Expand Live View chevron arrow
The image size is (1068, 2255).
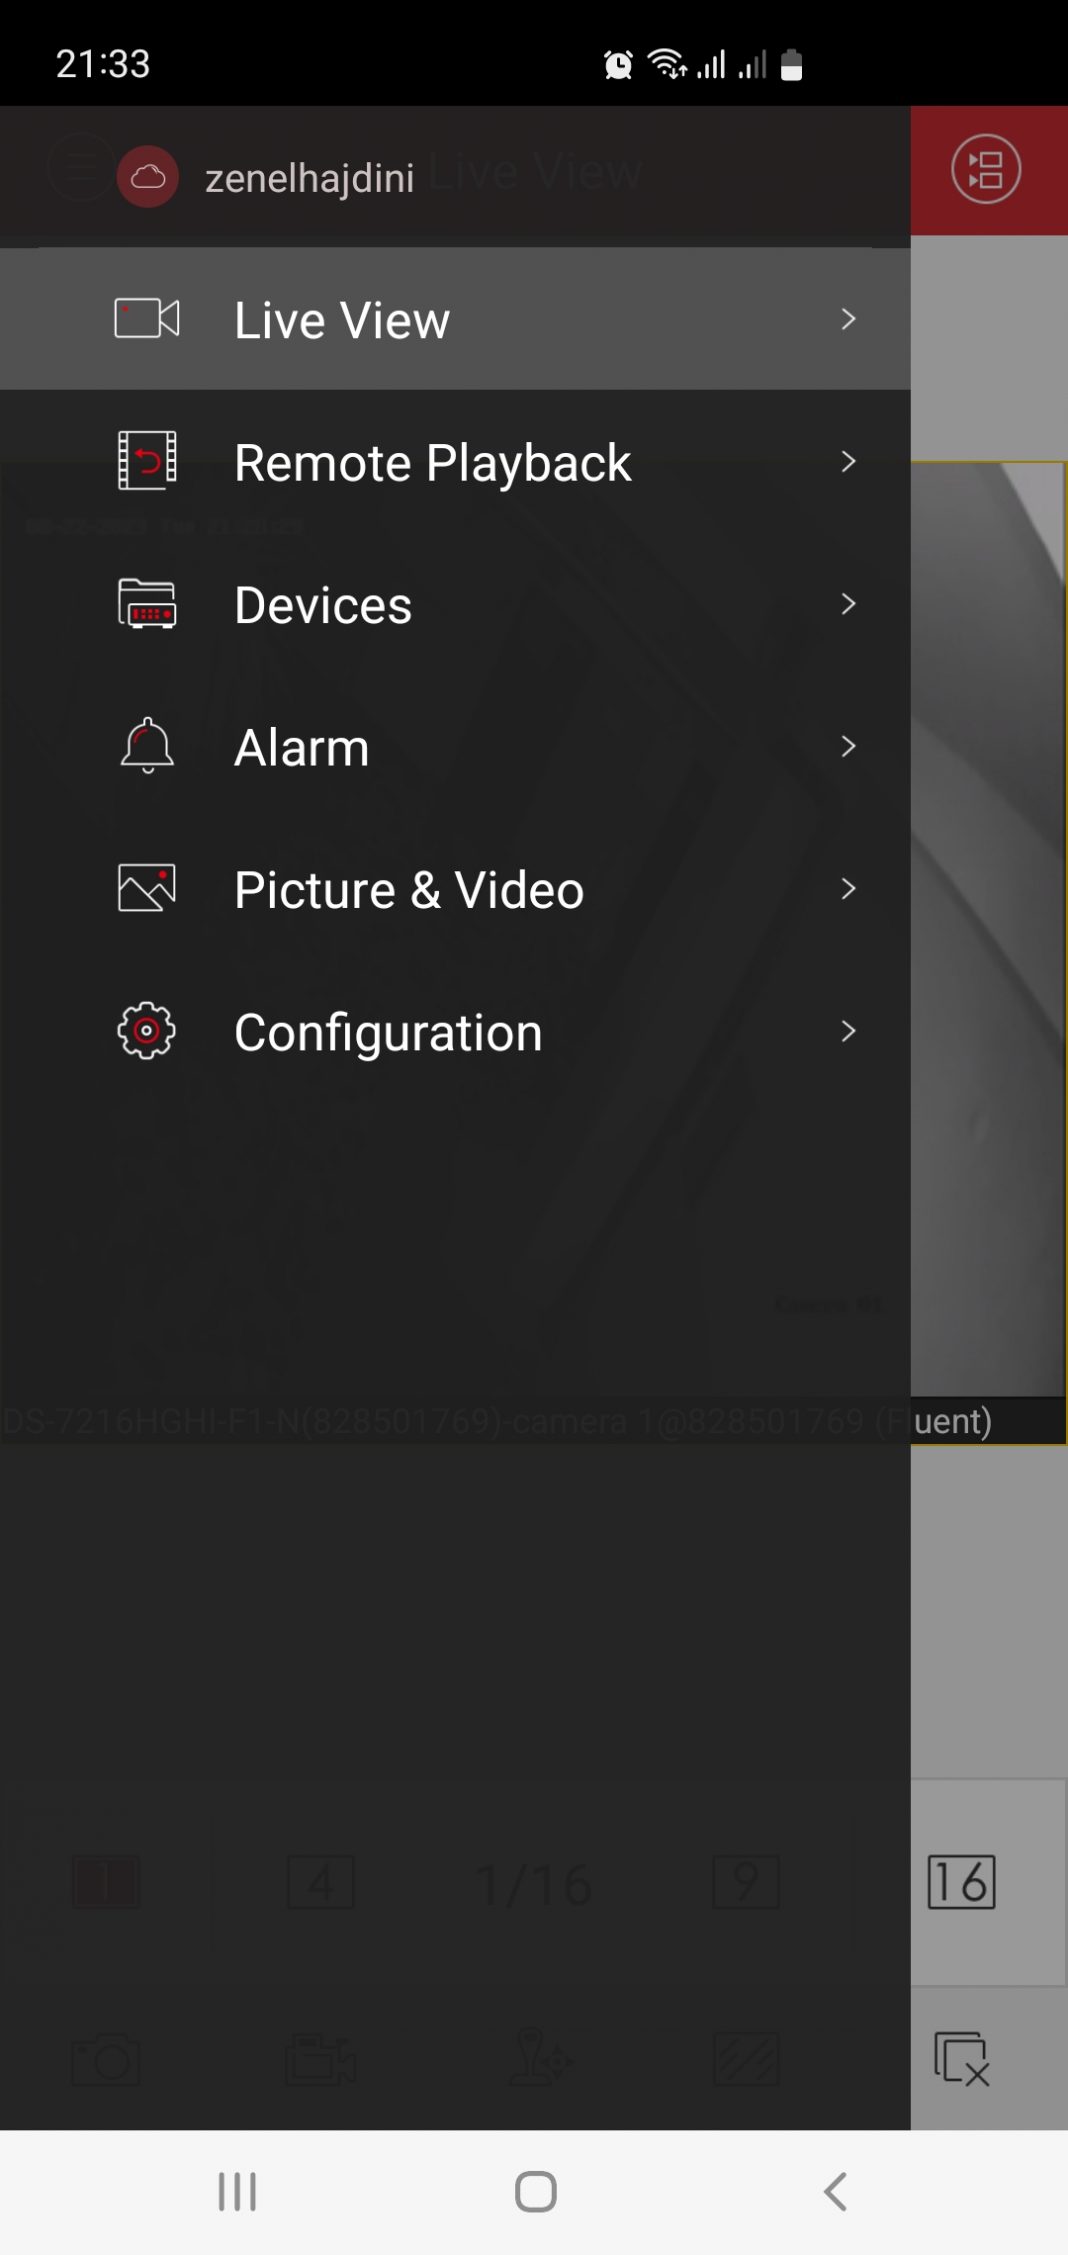(848, 319)
